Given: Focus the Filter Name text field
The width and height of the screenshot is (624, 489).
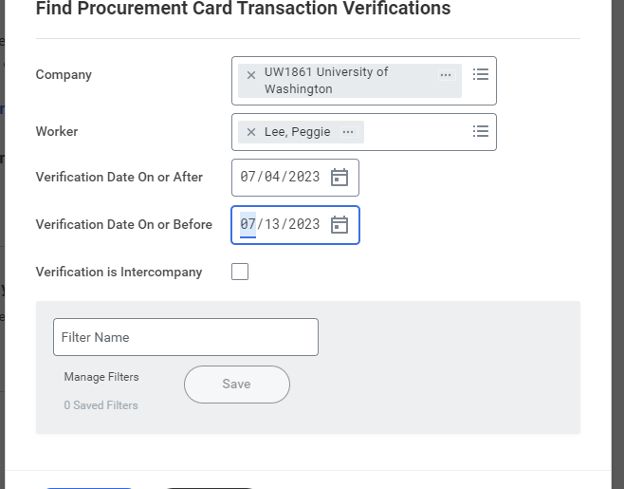Looking at the screenshot, I should click(x=186, y=337).
